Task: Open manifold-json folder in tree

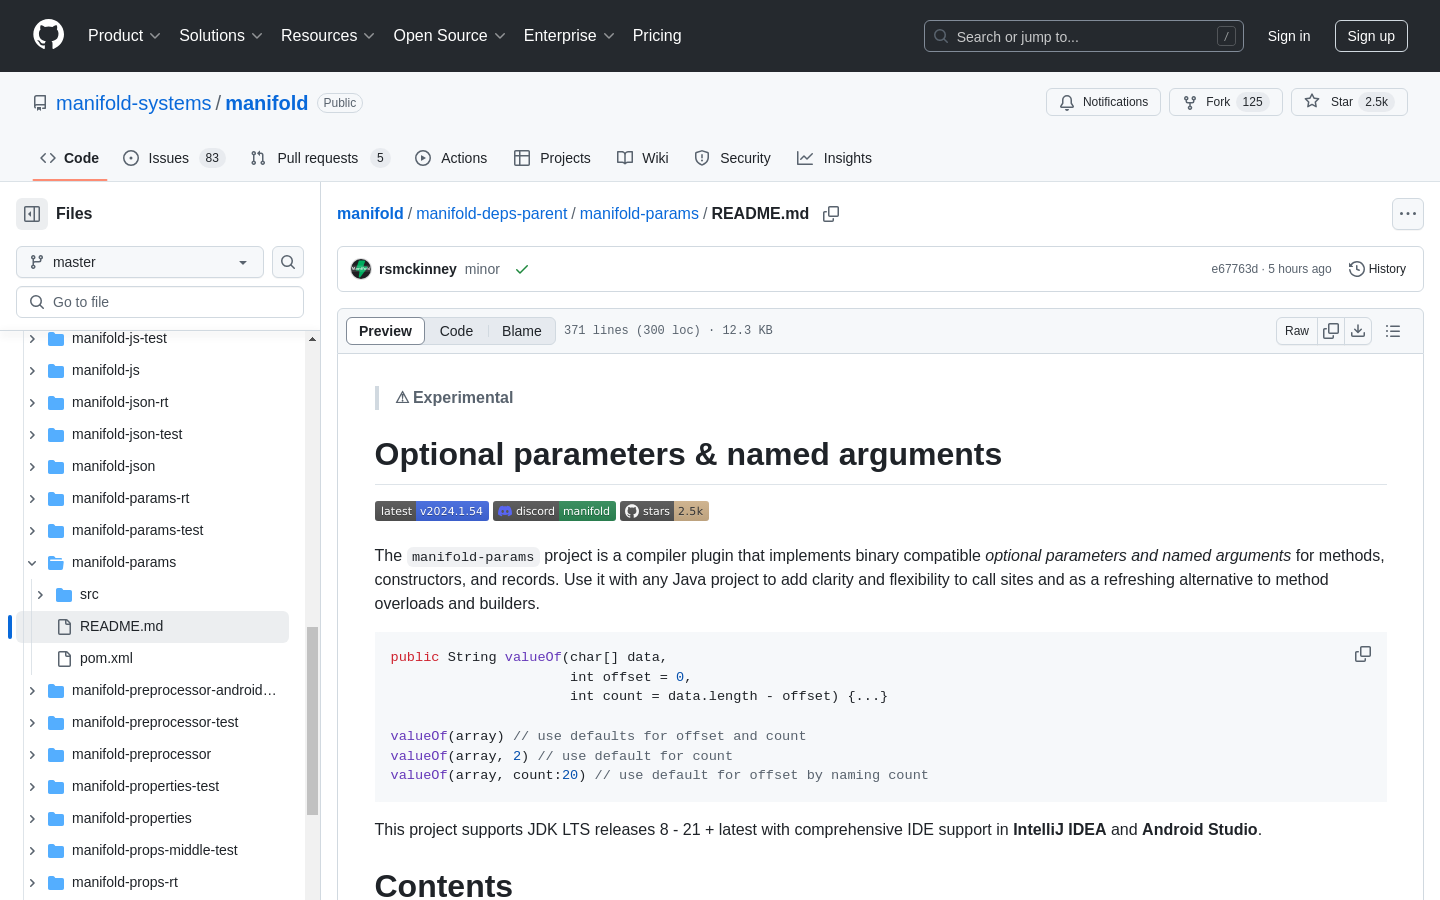Action: [113, 466]
